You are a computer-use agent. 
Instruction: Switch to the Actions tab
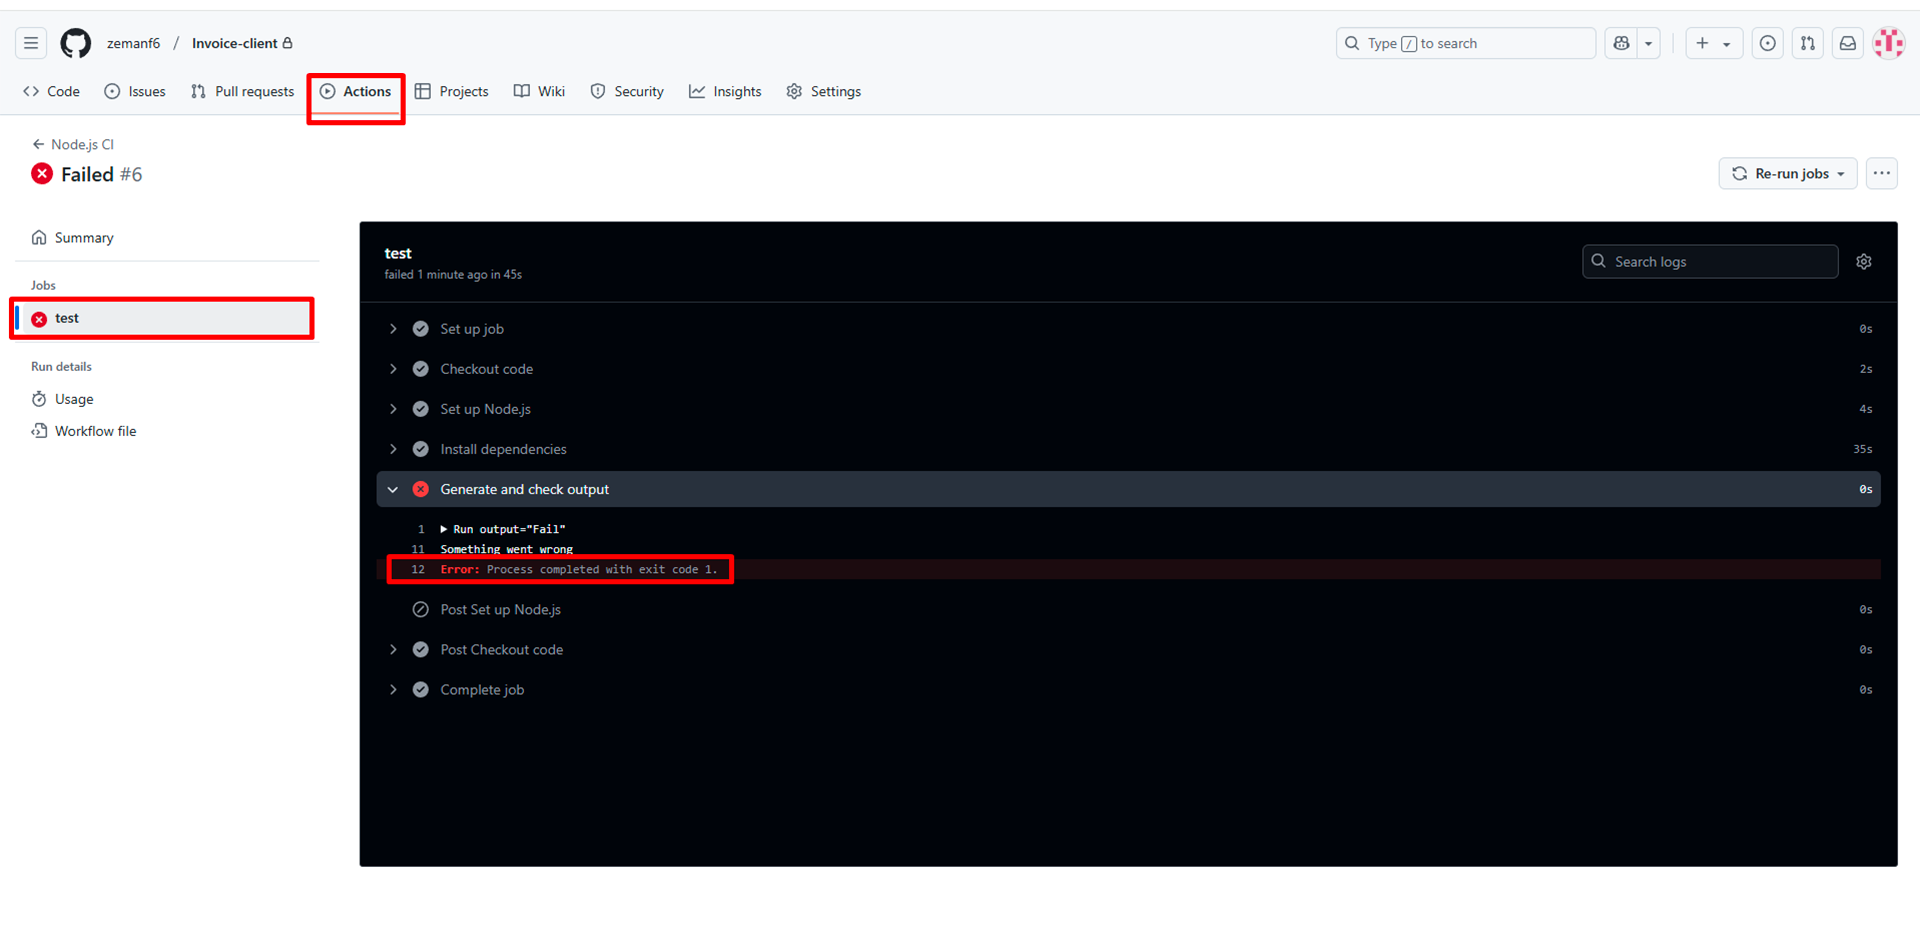coord(355,91)
